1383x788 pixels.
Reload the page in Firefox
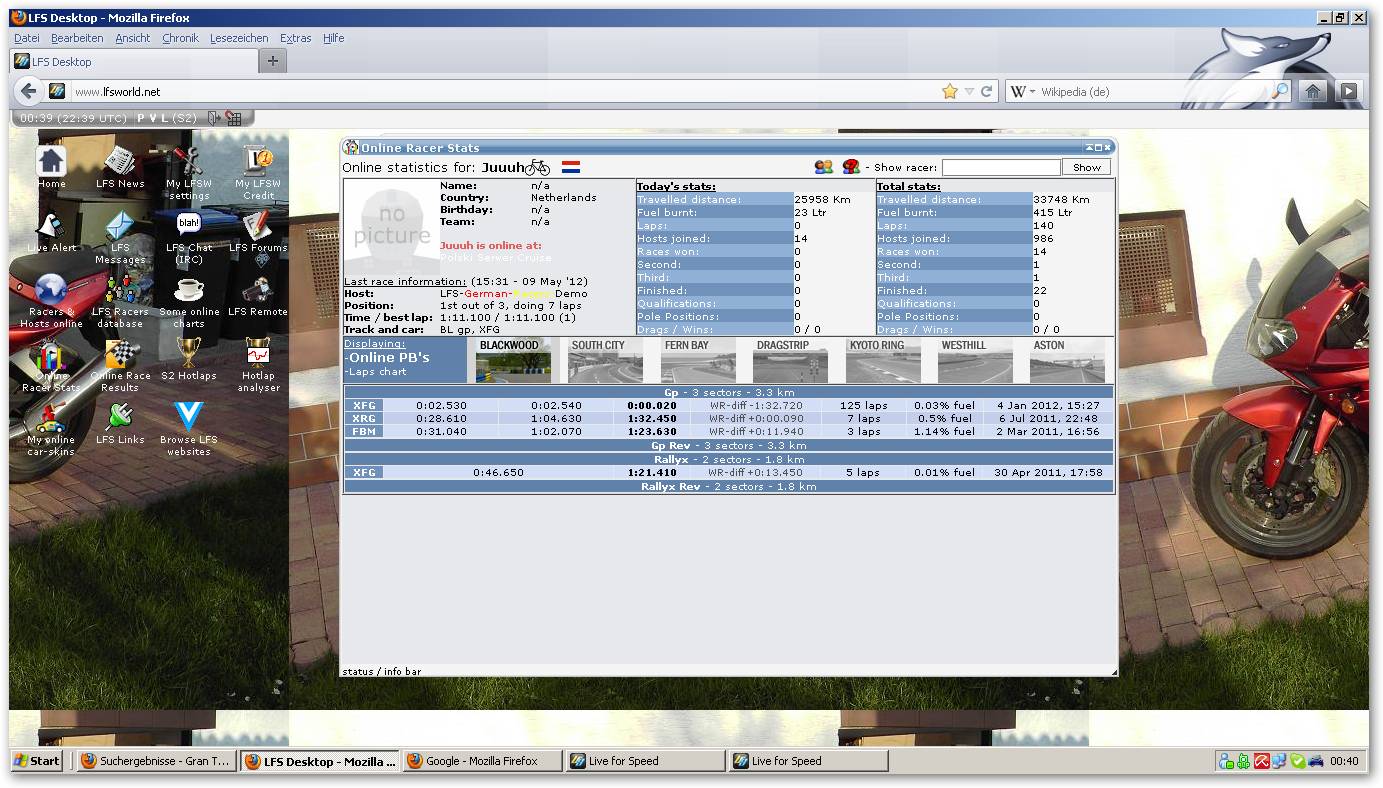click(986, 91)
